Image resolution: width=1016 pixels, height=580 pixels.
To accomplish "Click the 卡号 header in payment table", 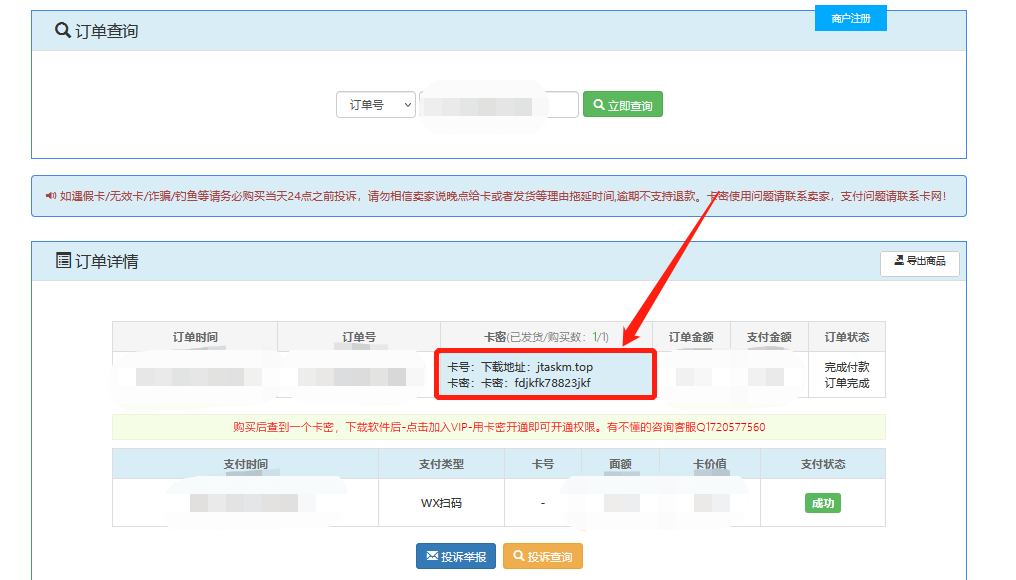I will pyautogui.click(x=542, y=464).
